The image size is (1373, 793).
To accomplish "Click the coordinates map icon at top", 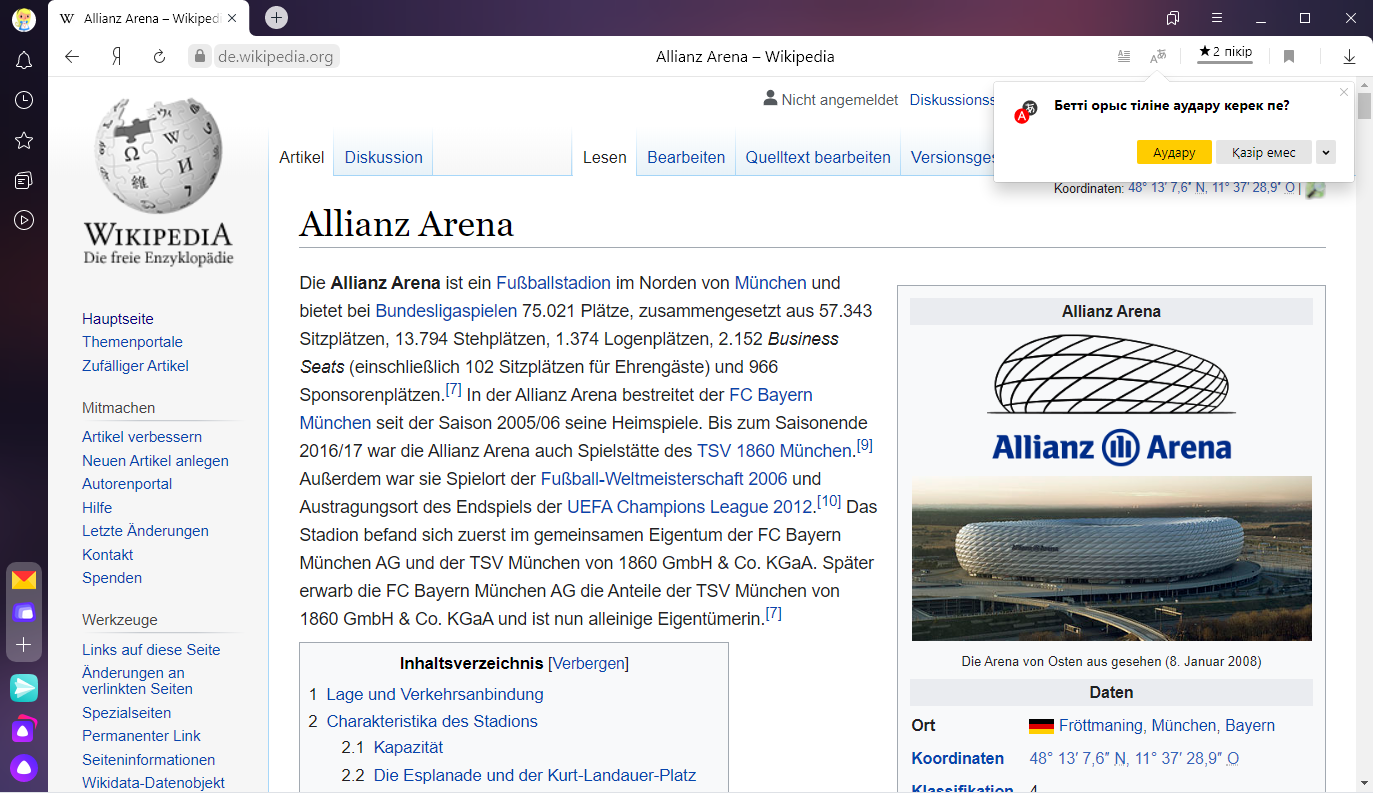I will (x=1315, y=188).
